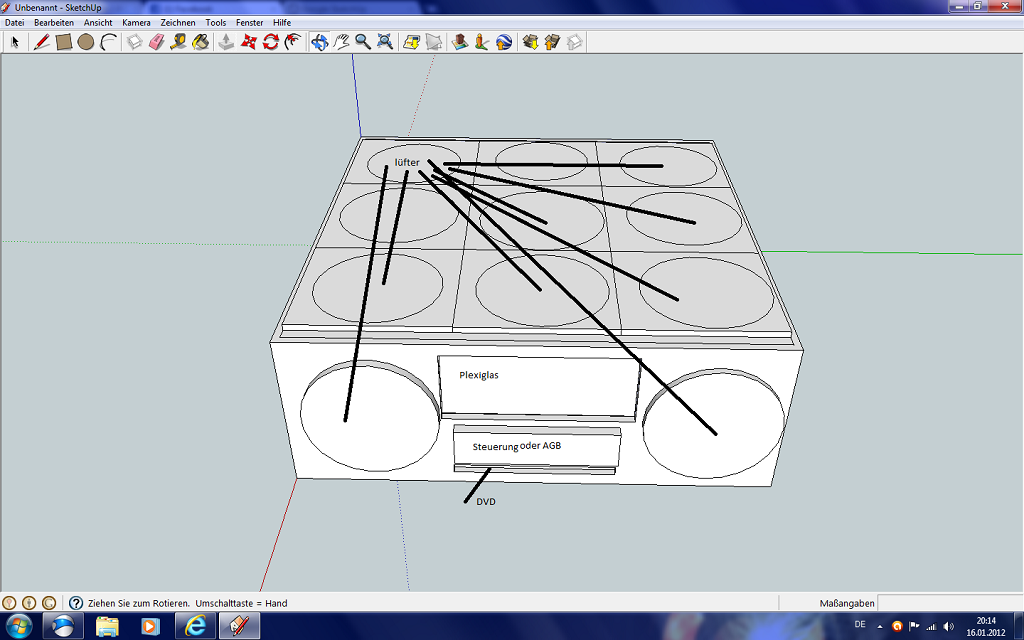Open the Kamera menu

pos(135,22)
